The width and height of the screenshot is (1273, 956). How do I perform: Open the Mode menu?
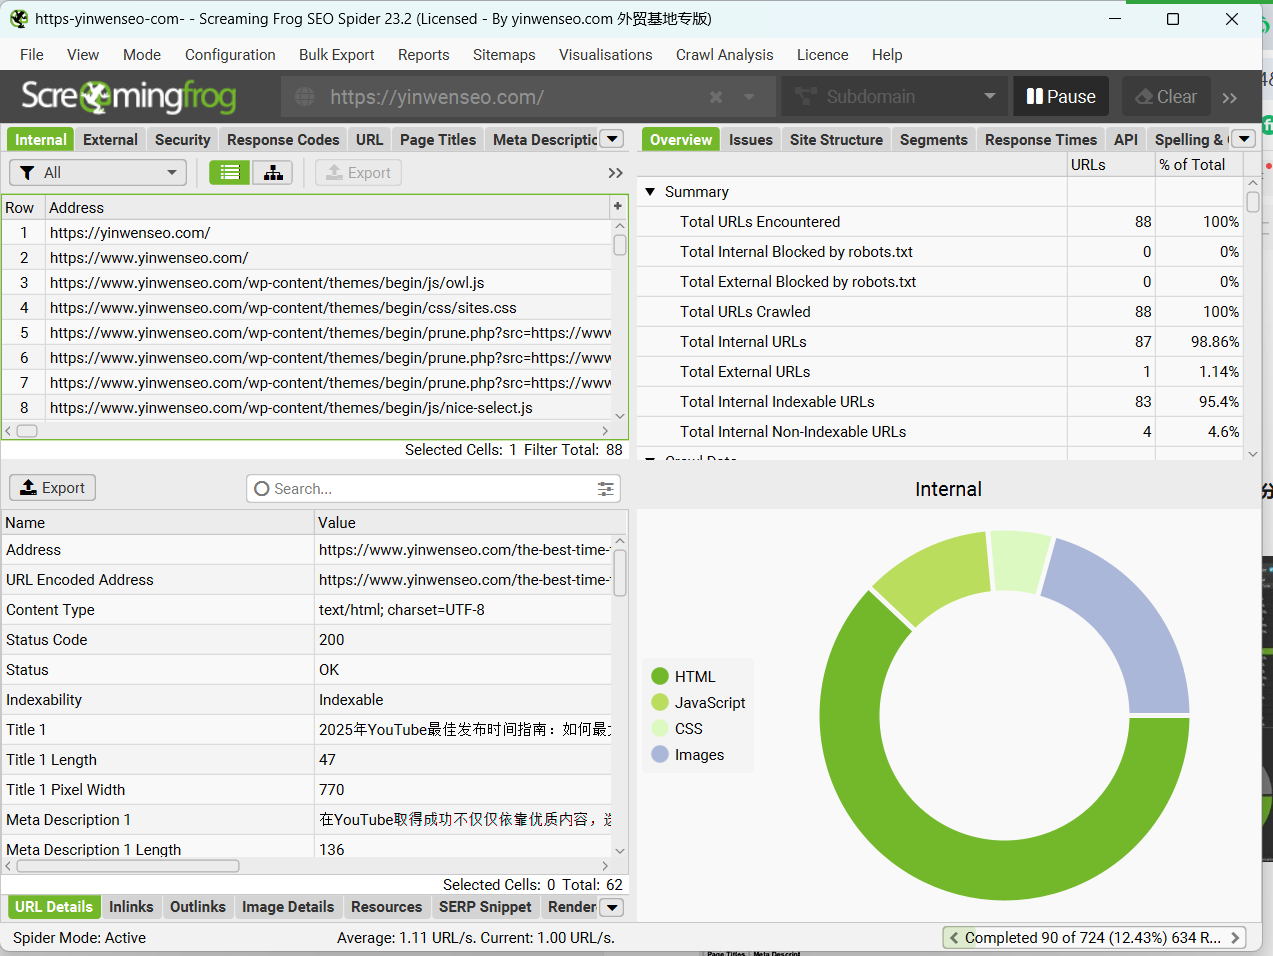(142, 55)
